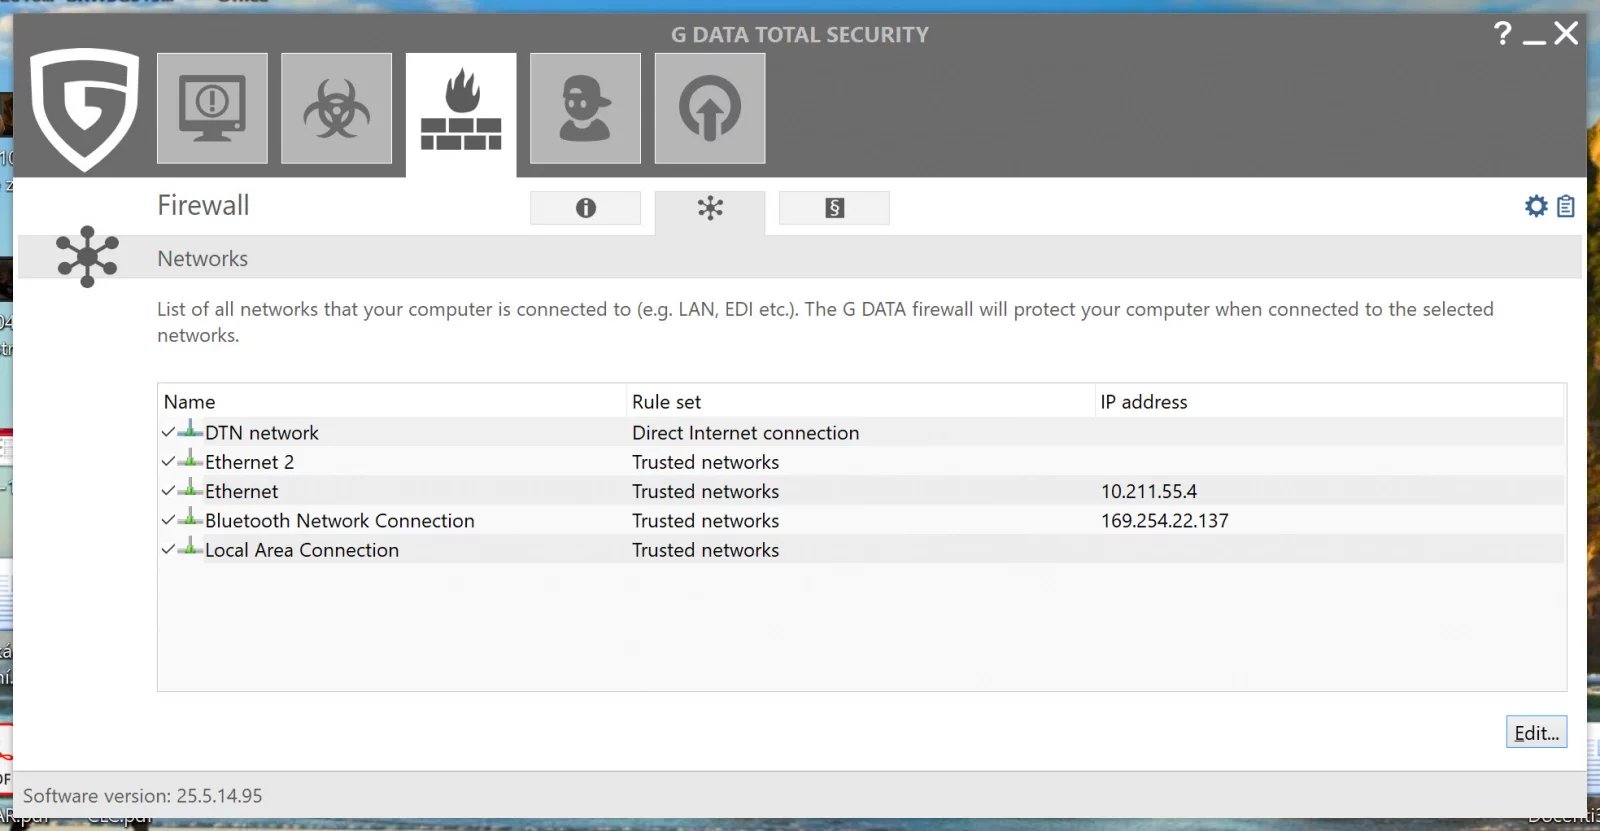
Task: Open the firewall log clipboard icon
Action: coord(1566,206)
